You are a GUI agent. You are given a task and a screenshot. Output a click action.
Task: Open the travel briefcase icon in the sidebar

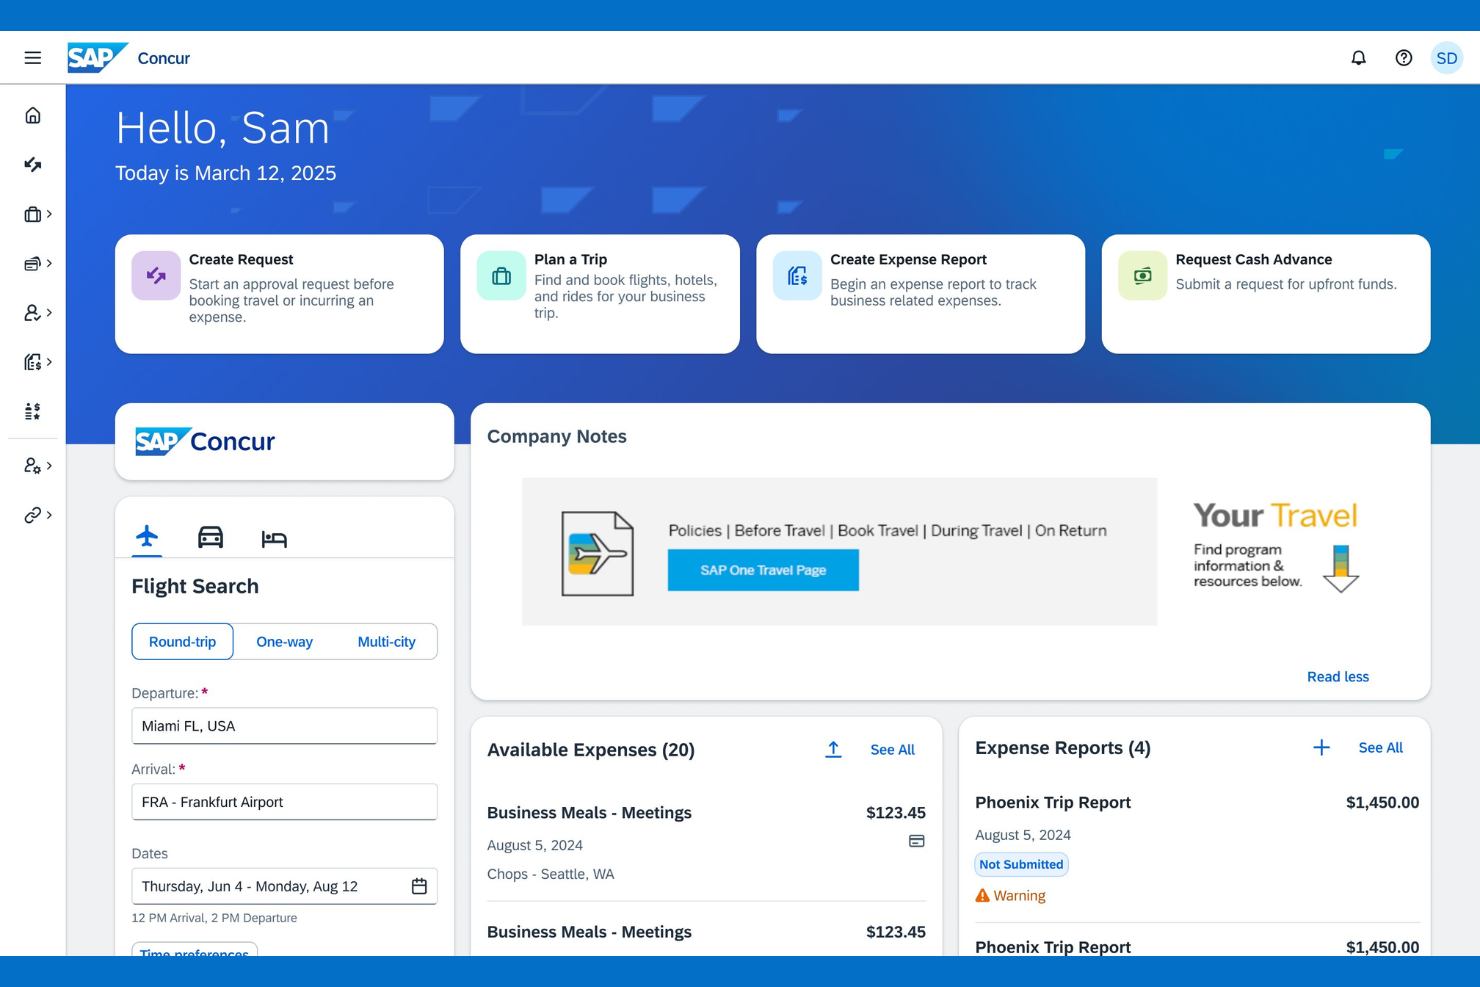click(33, 213)
